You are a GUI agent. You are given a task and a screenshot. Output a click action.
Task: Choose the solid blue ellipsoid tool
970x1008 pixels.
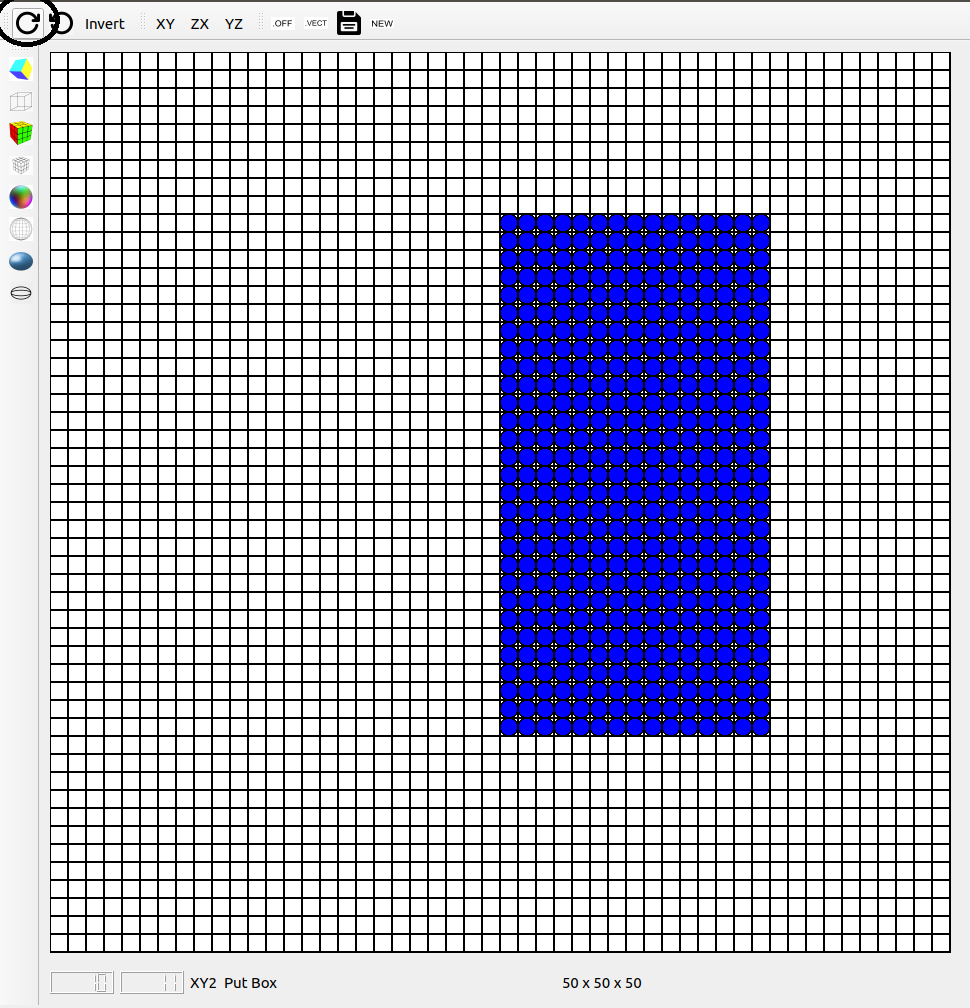click(x=20, y=261)
